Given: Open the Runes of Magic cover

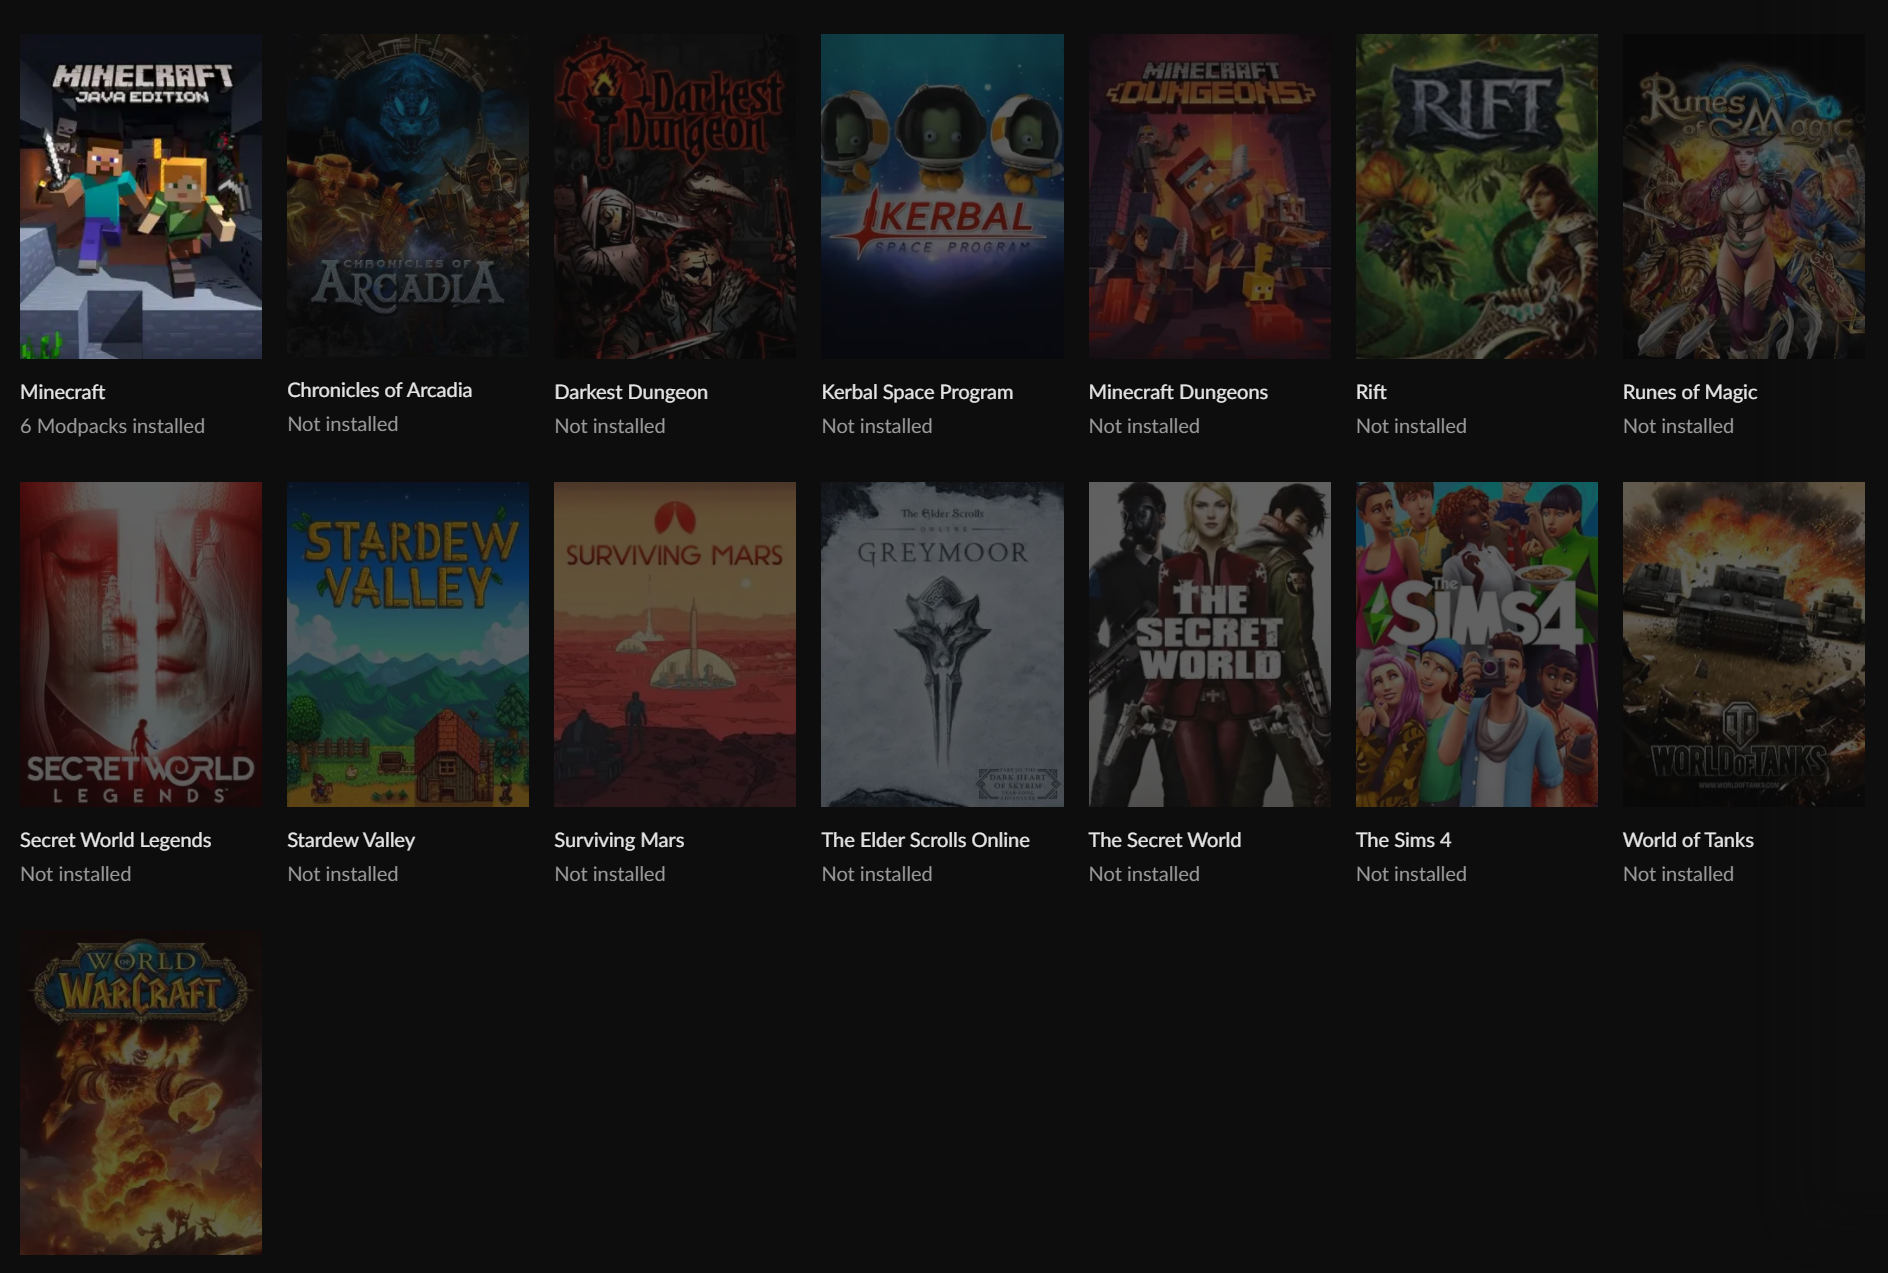Looking at the screenshot, I should tap(1743, 196).
